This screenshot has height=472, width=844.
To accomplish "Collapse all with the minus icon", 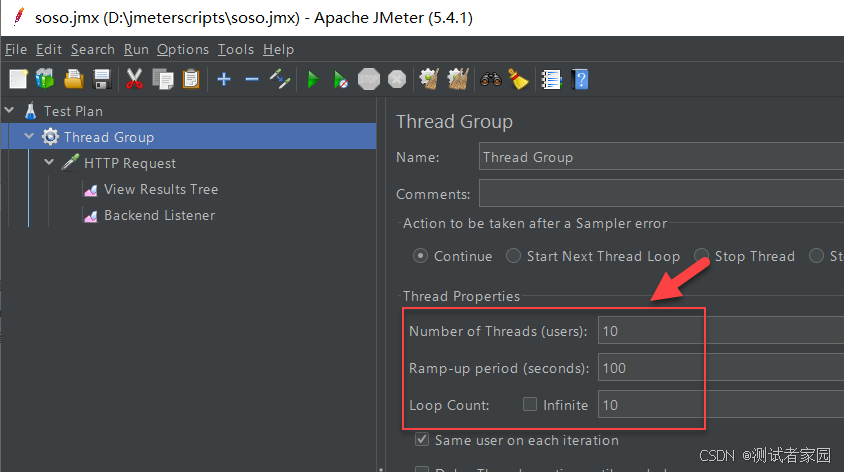I will point(251,79).
